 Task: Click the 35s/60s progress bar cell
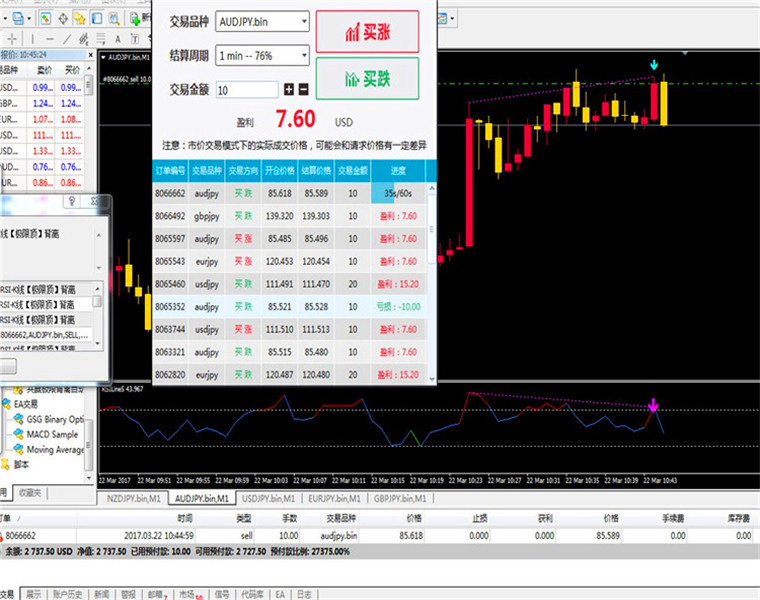(398, 193)
